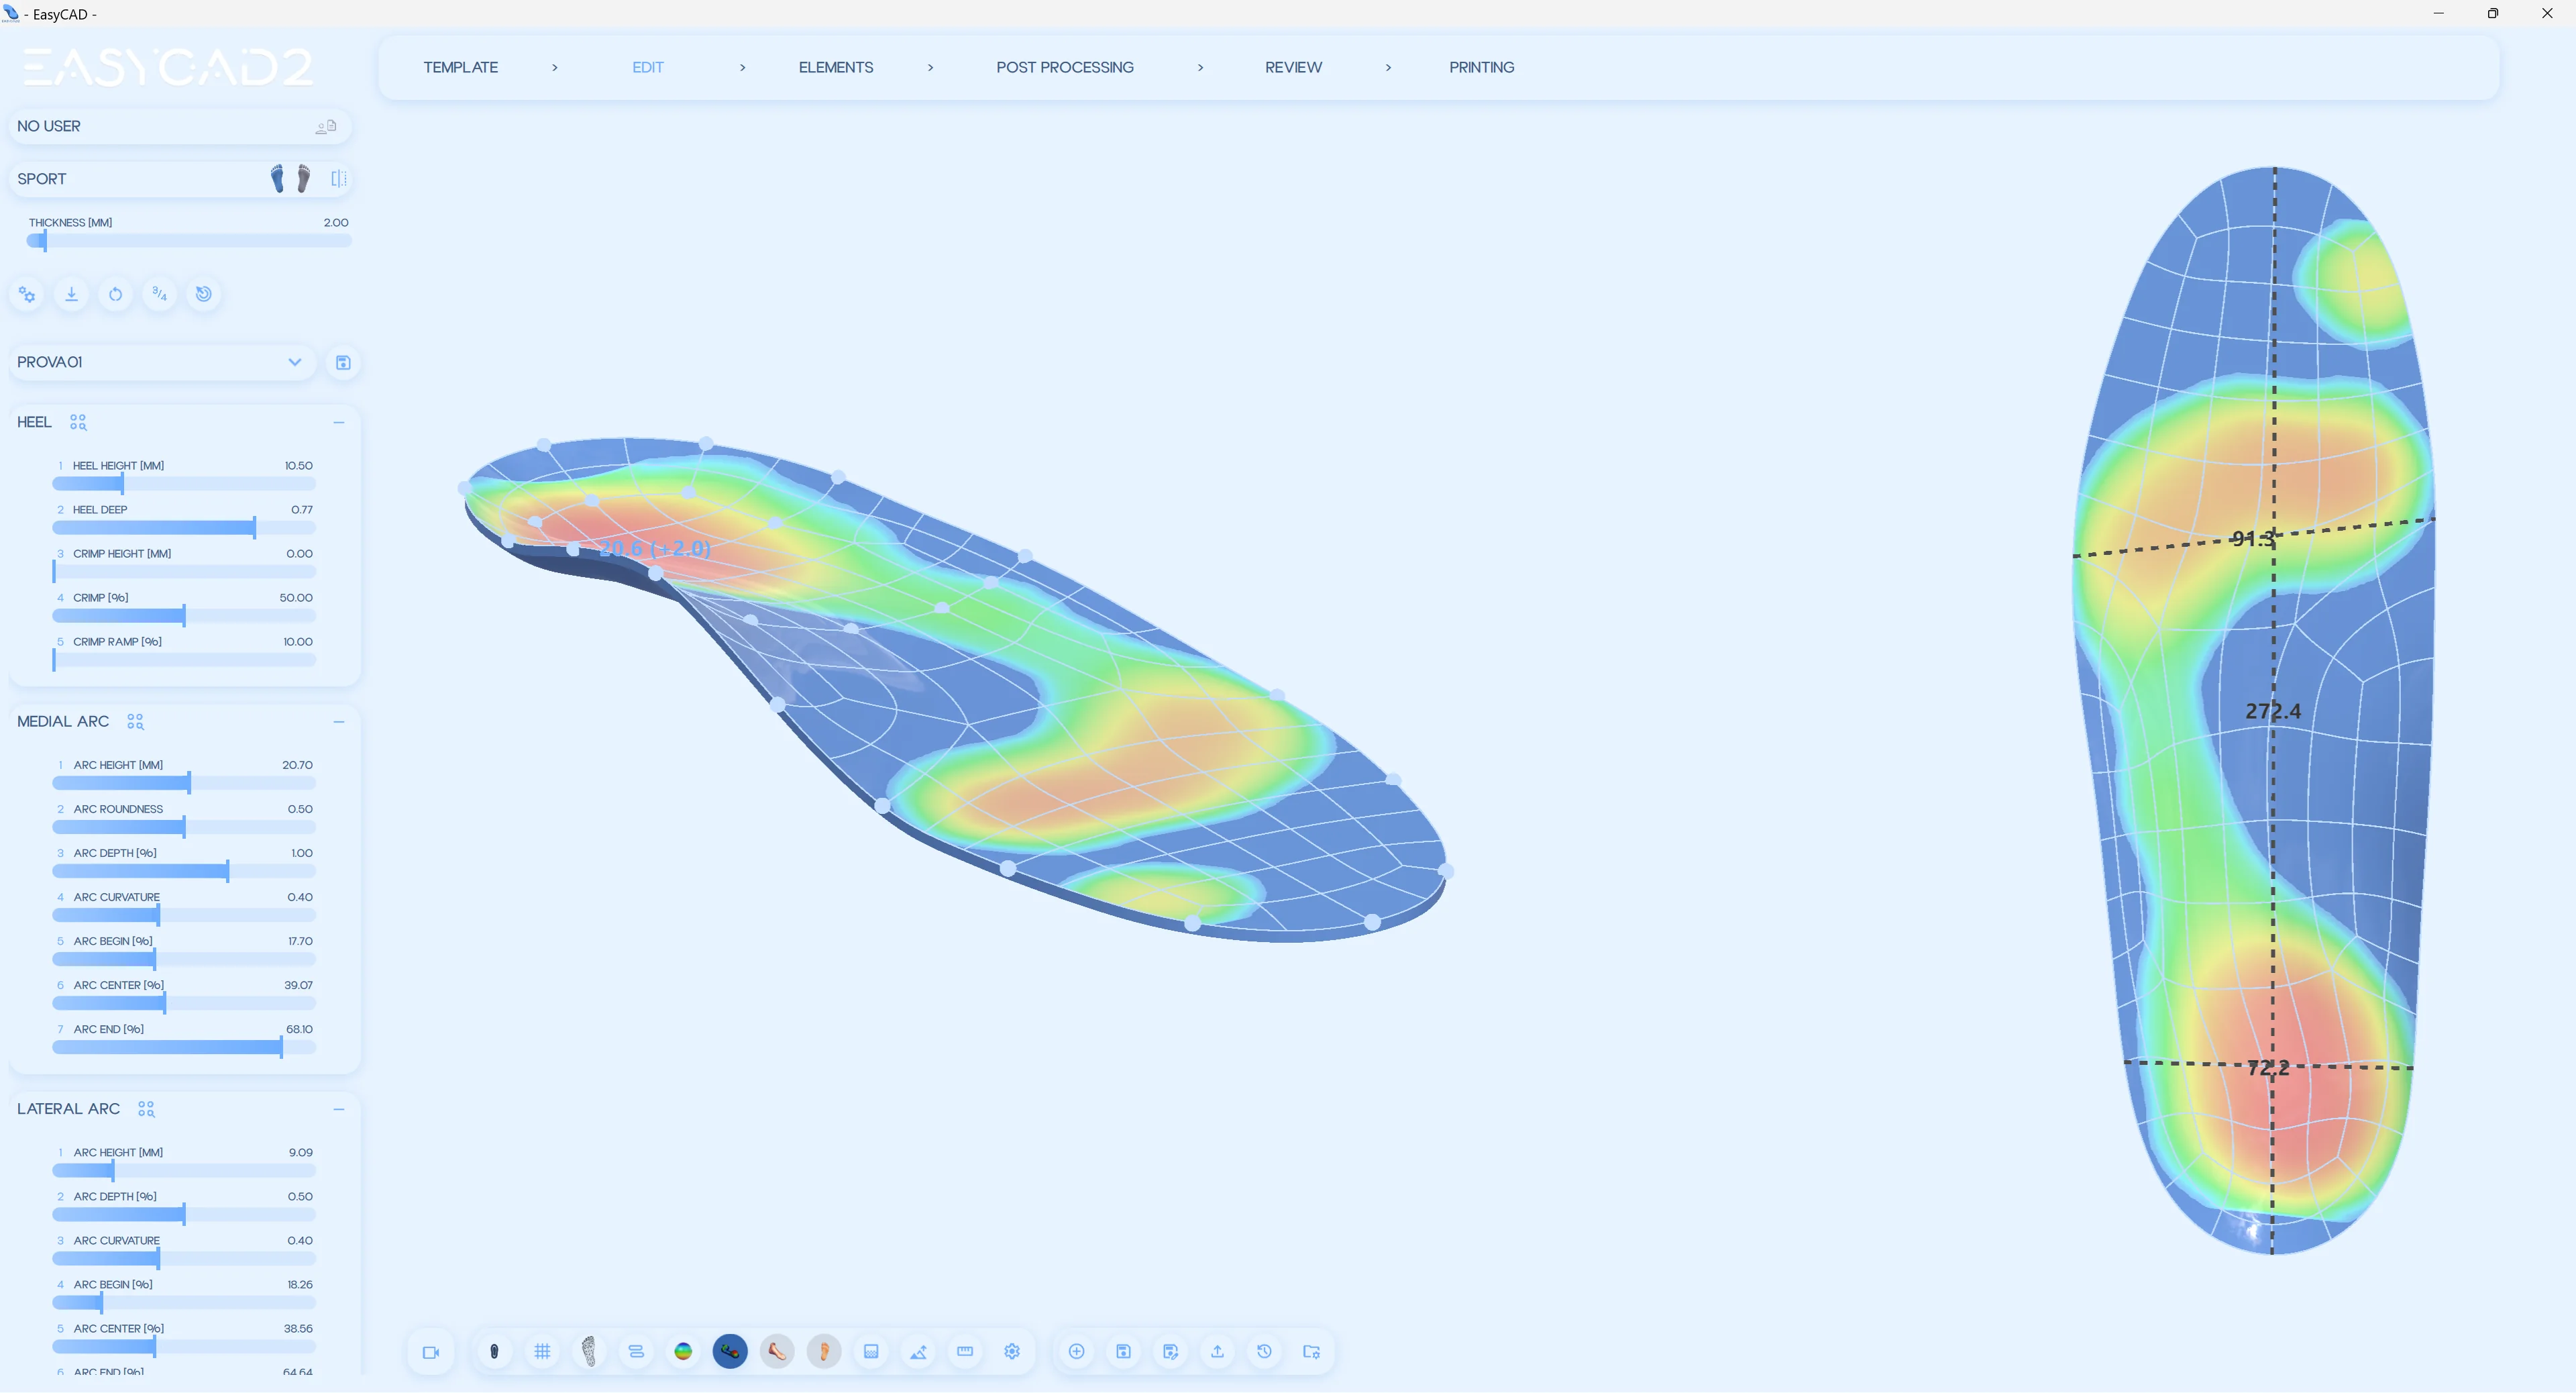2576x1393 pixels.
Task: Click the 3/4 length insole icon
Action: [x=160, y=294]
